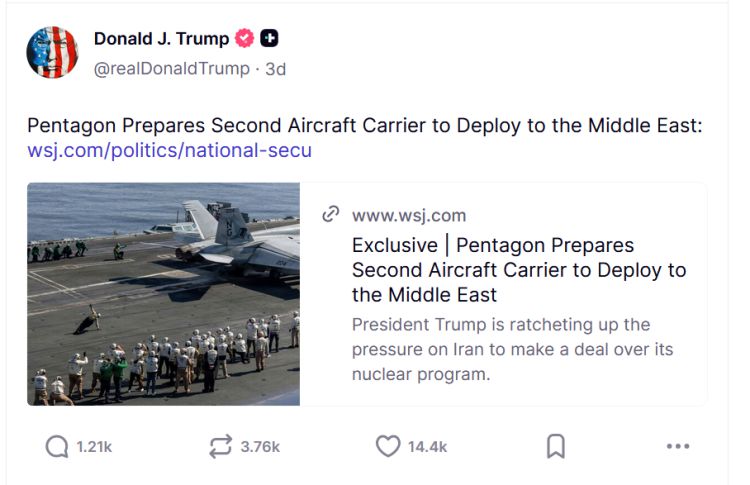
Task: Click the reply speech bubble icon
Action: (58, 446)
